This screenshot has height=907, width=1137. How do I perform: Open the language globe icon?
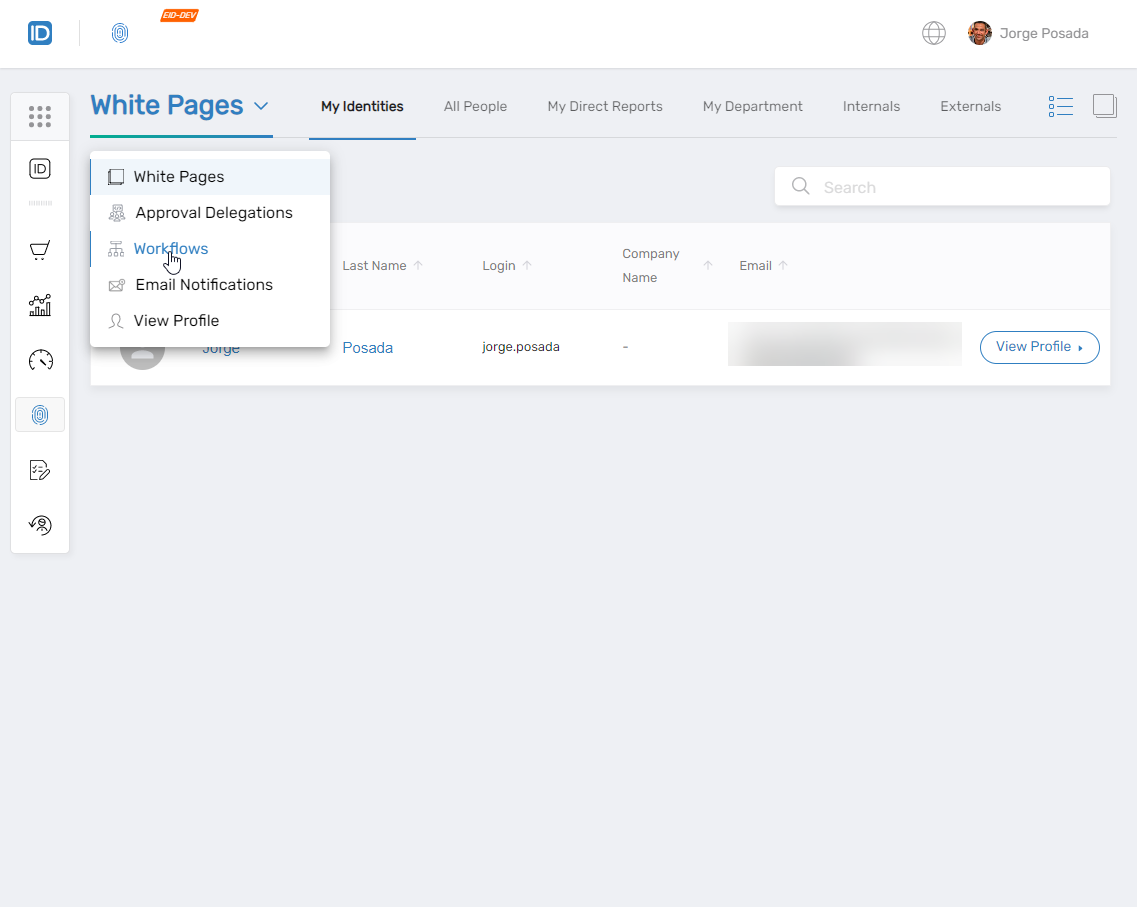coord(933,32)
